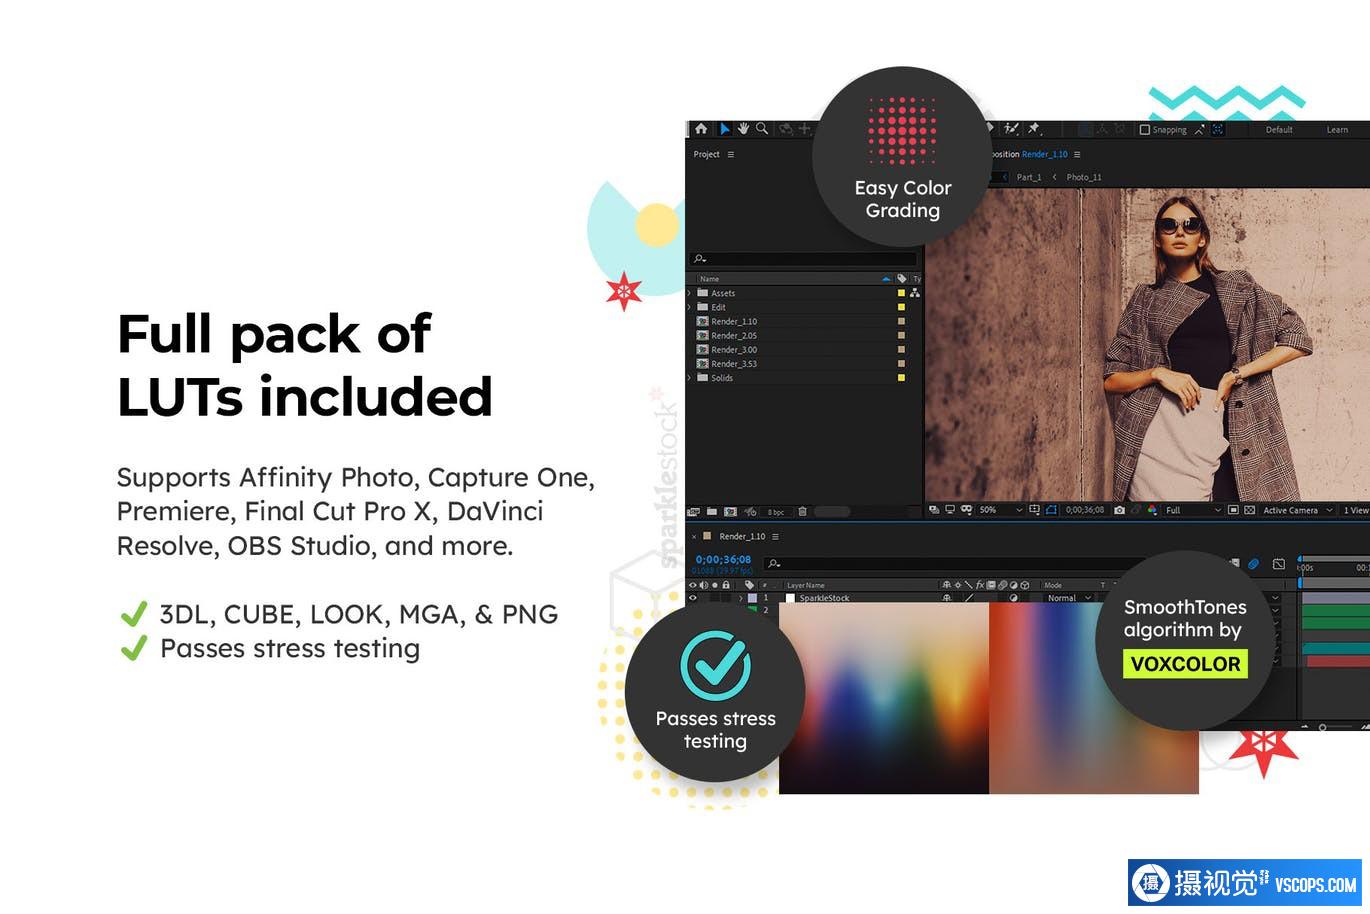Select the Zoom magnifier tool
1370x914 pixels.
(762, 129)
